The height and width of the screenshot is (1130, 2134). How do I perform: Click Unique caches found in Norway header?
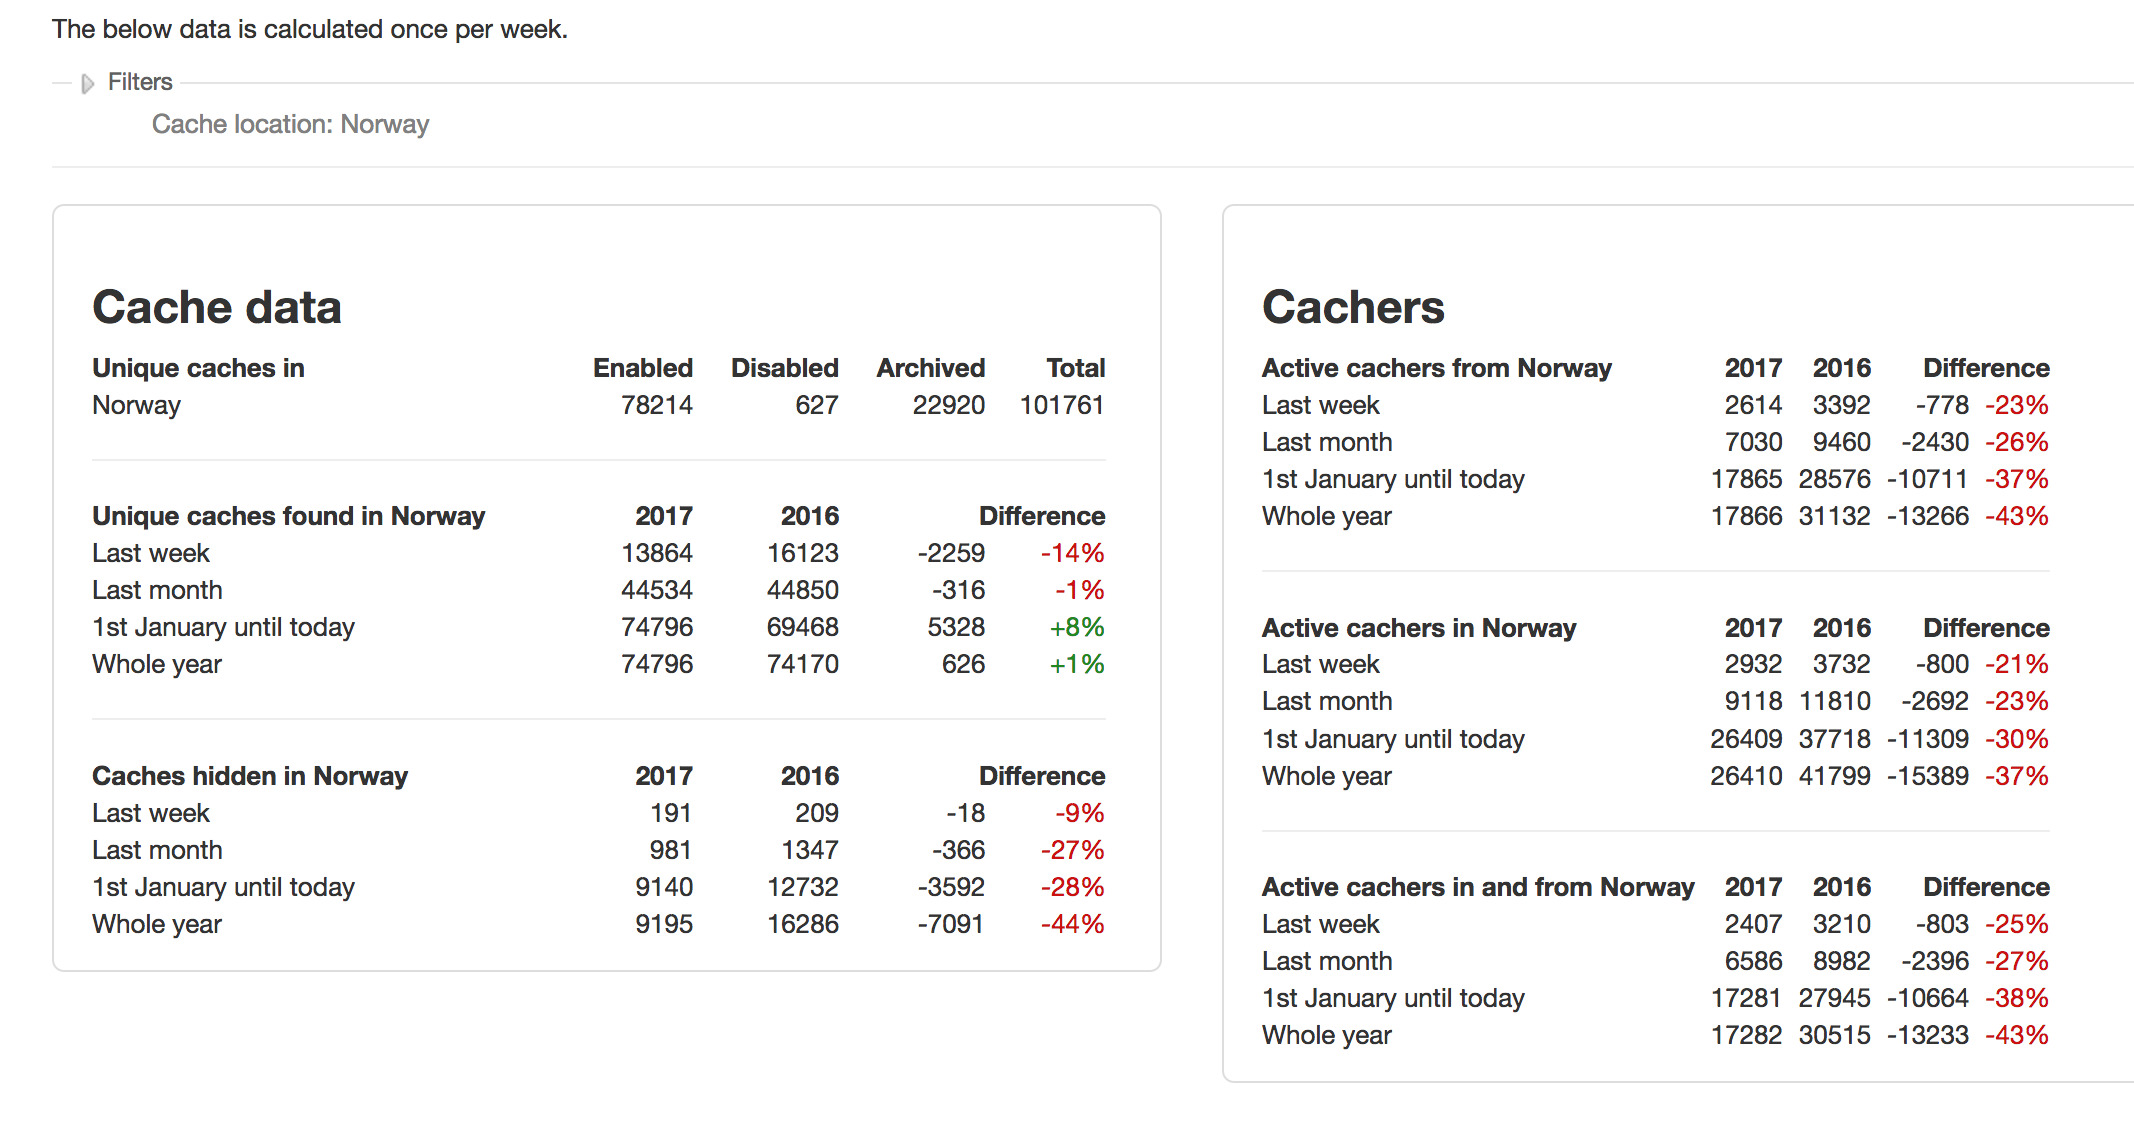[288, 516]
